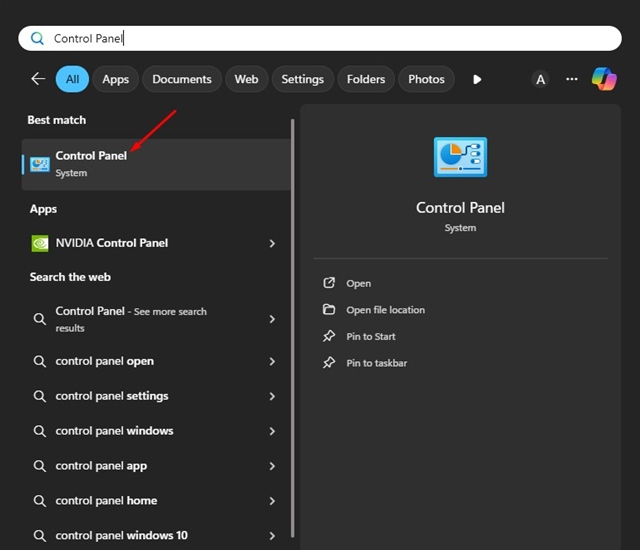The width and height of the screenshot is (640, 550).
Task: Click the NVIDIA Control Panel app icon
Action: point(40,243)
